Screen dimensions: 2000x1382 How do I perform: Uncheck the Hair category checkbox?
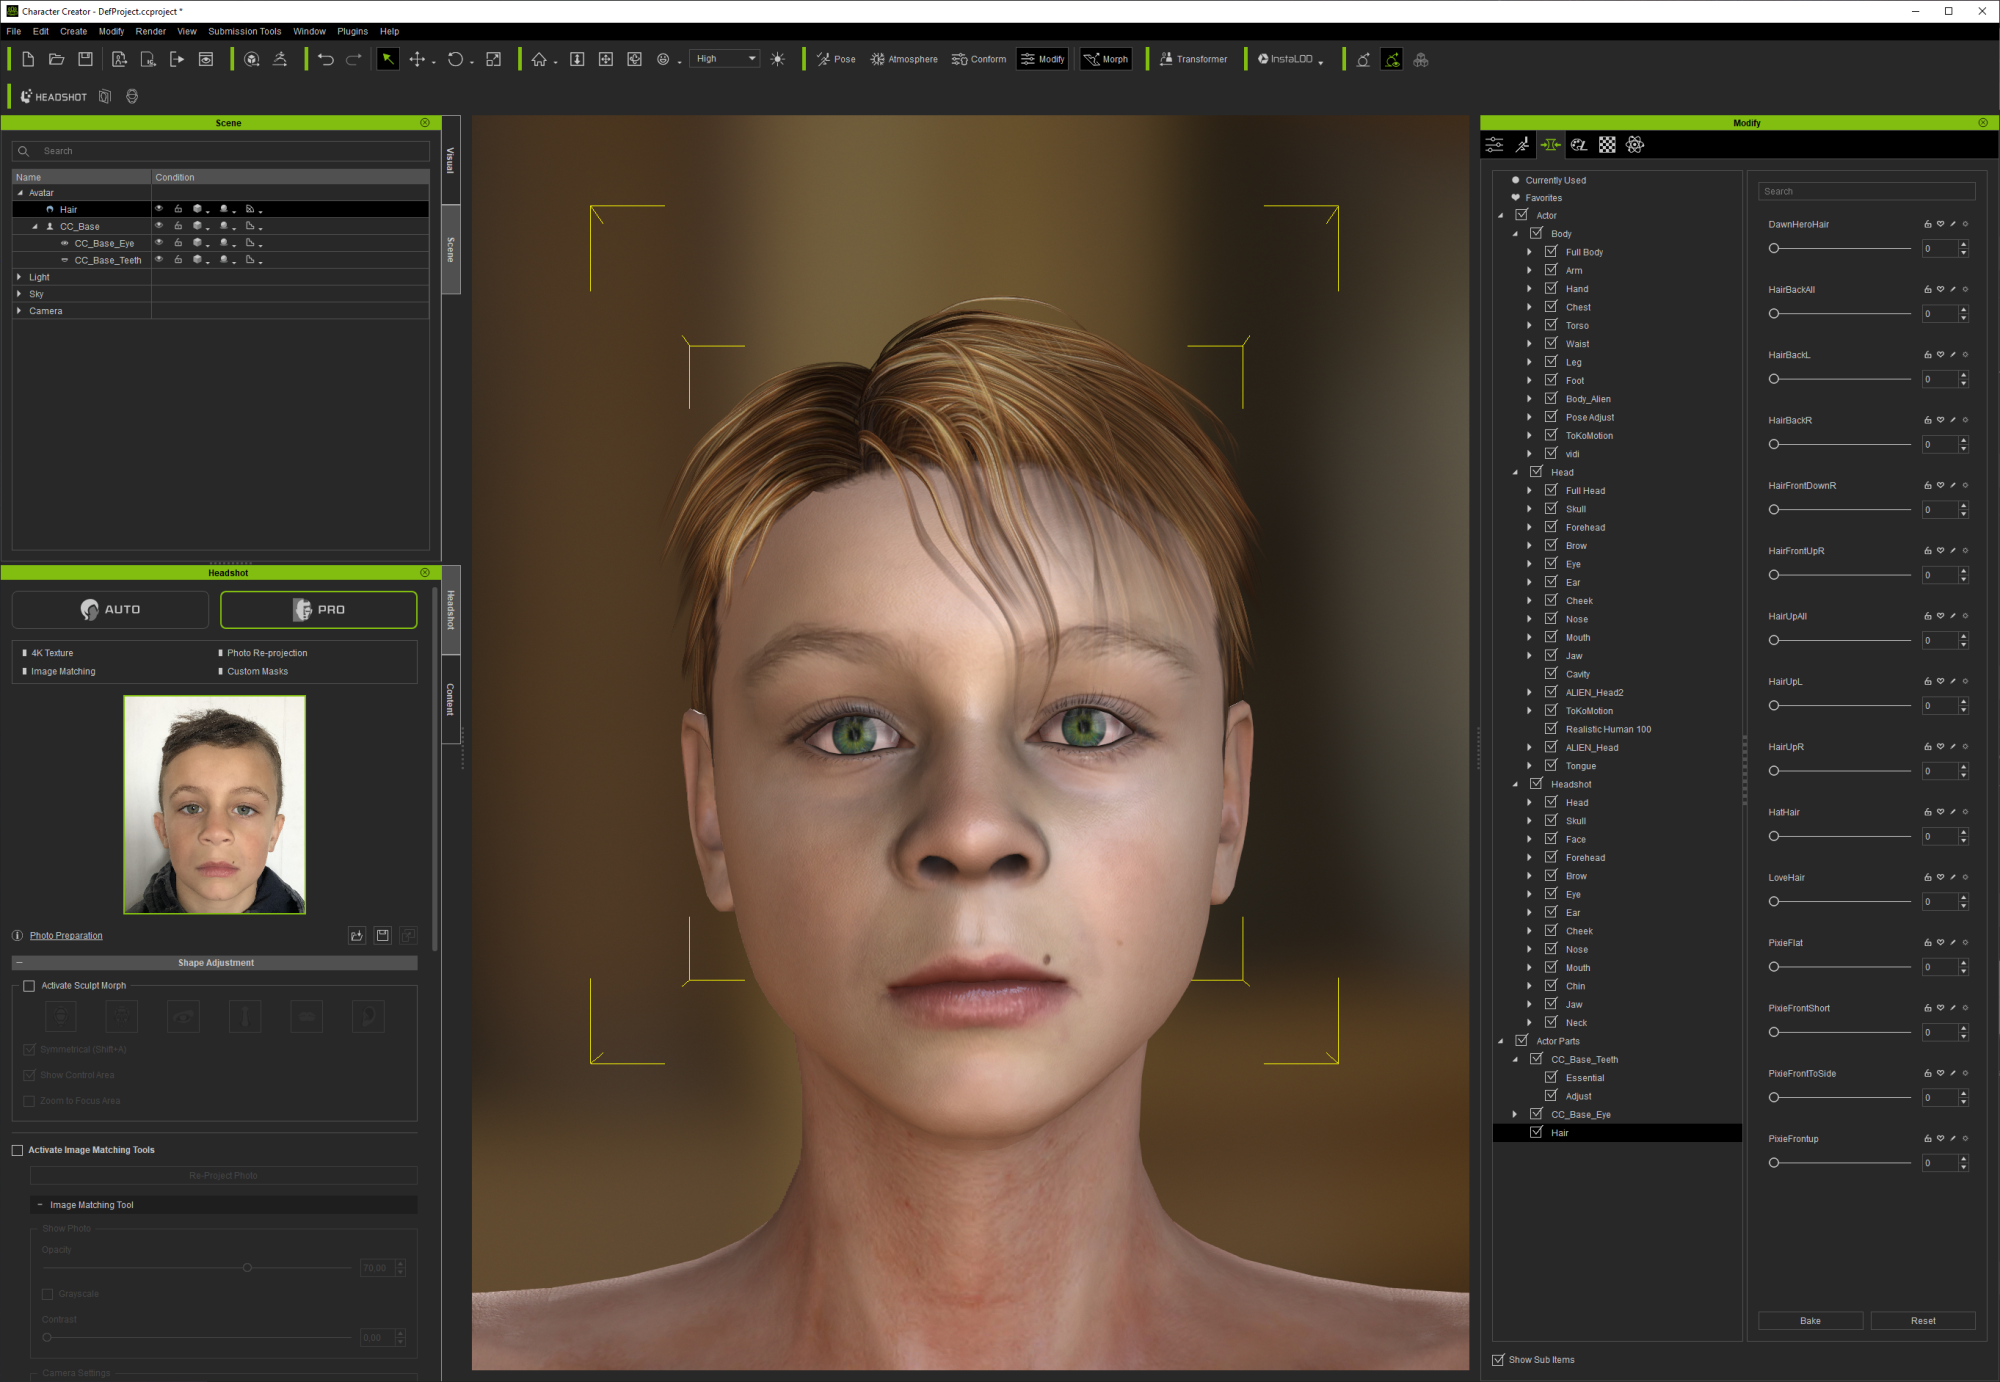(x=1536, y=1132)
